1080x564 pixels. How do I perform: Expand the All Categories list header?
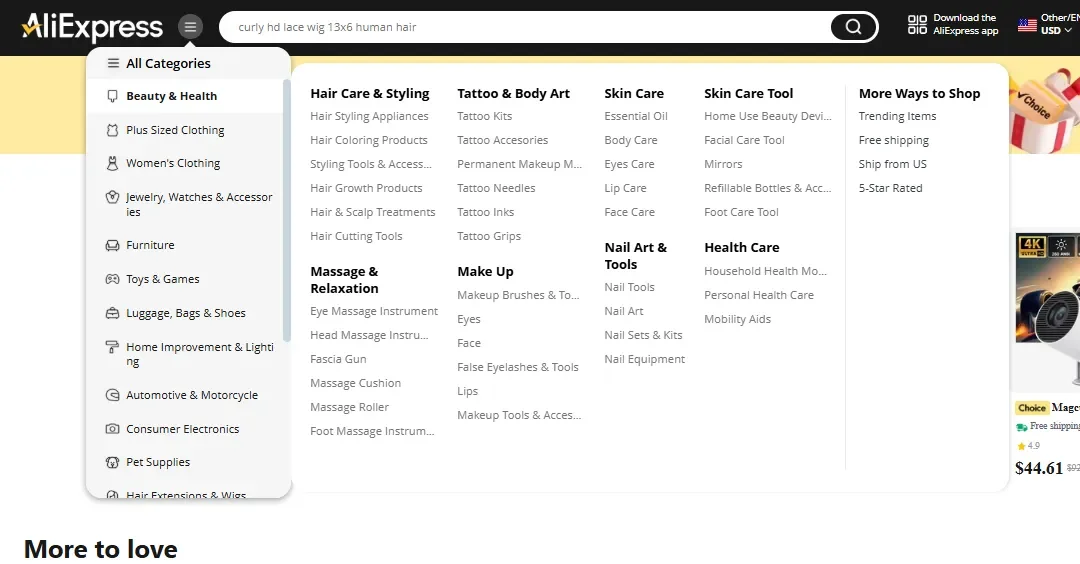pyautogui.click(x=167, y=63)
